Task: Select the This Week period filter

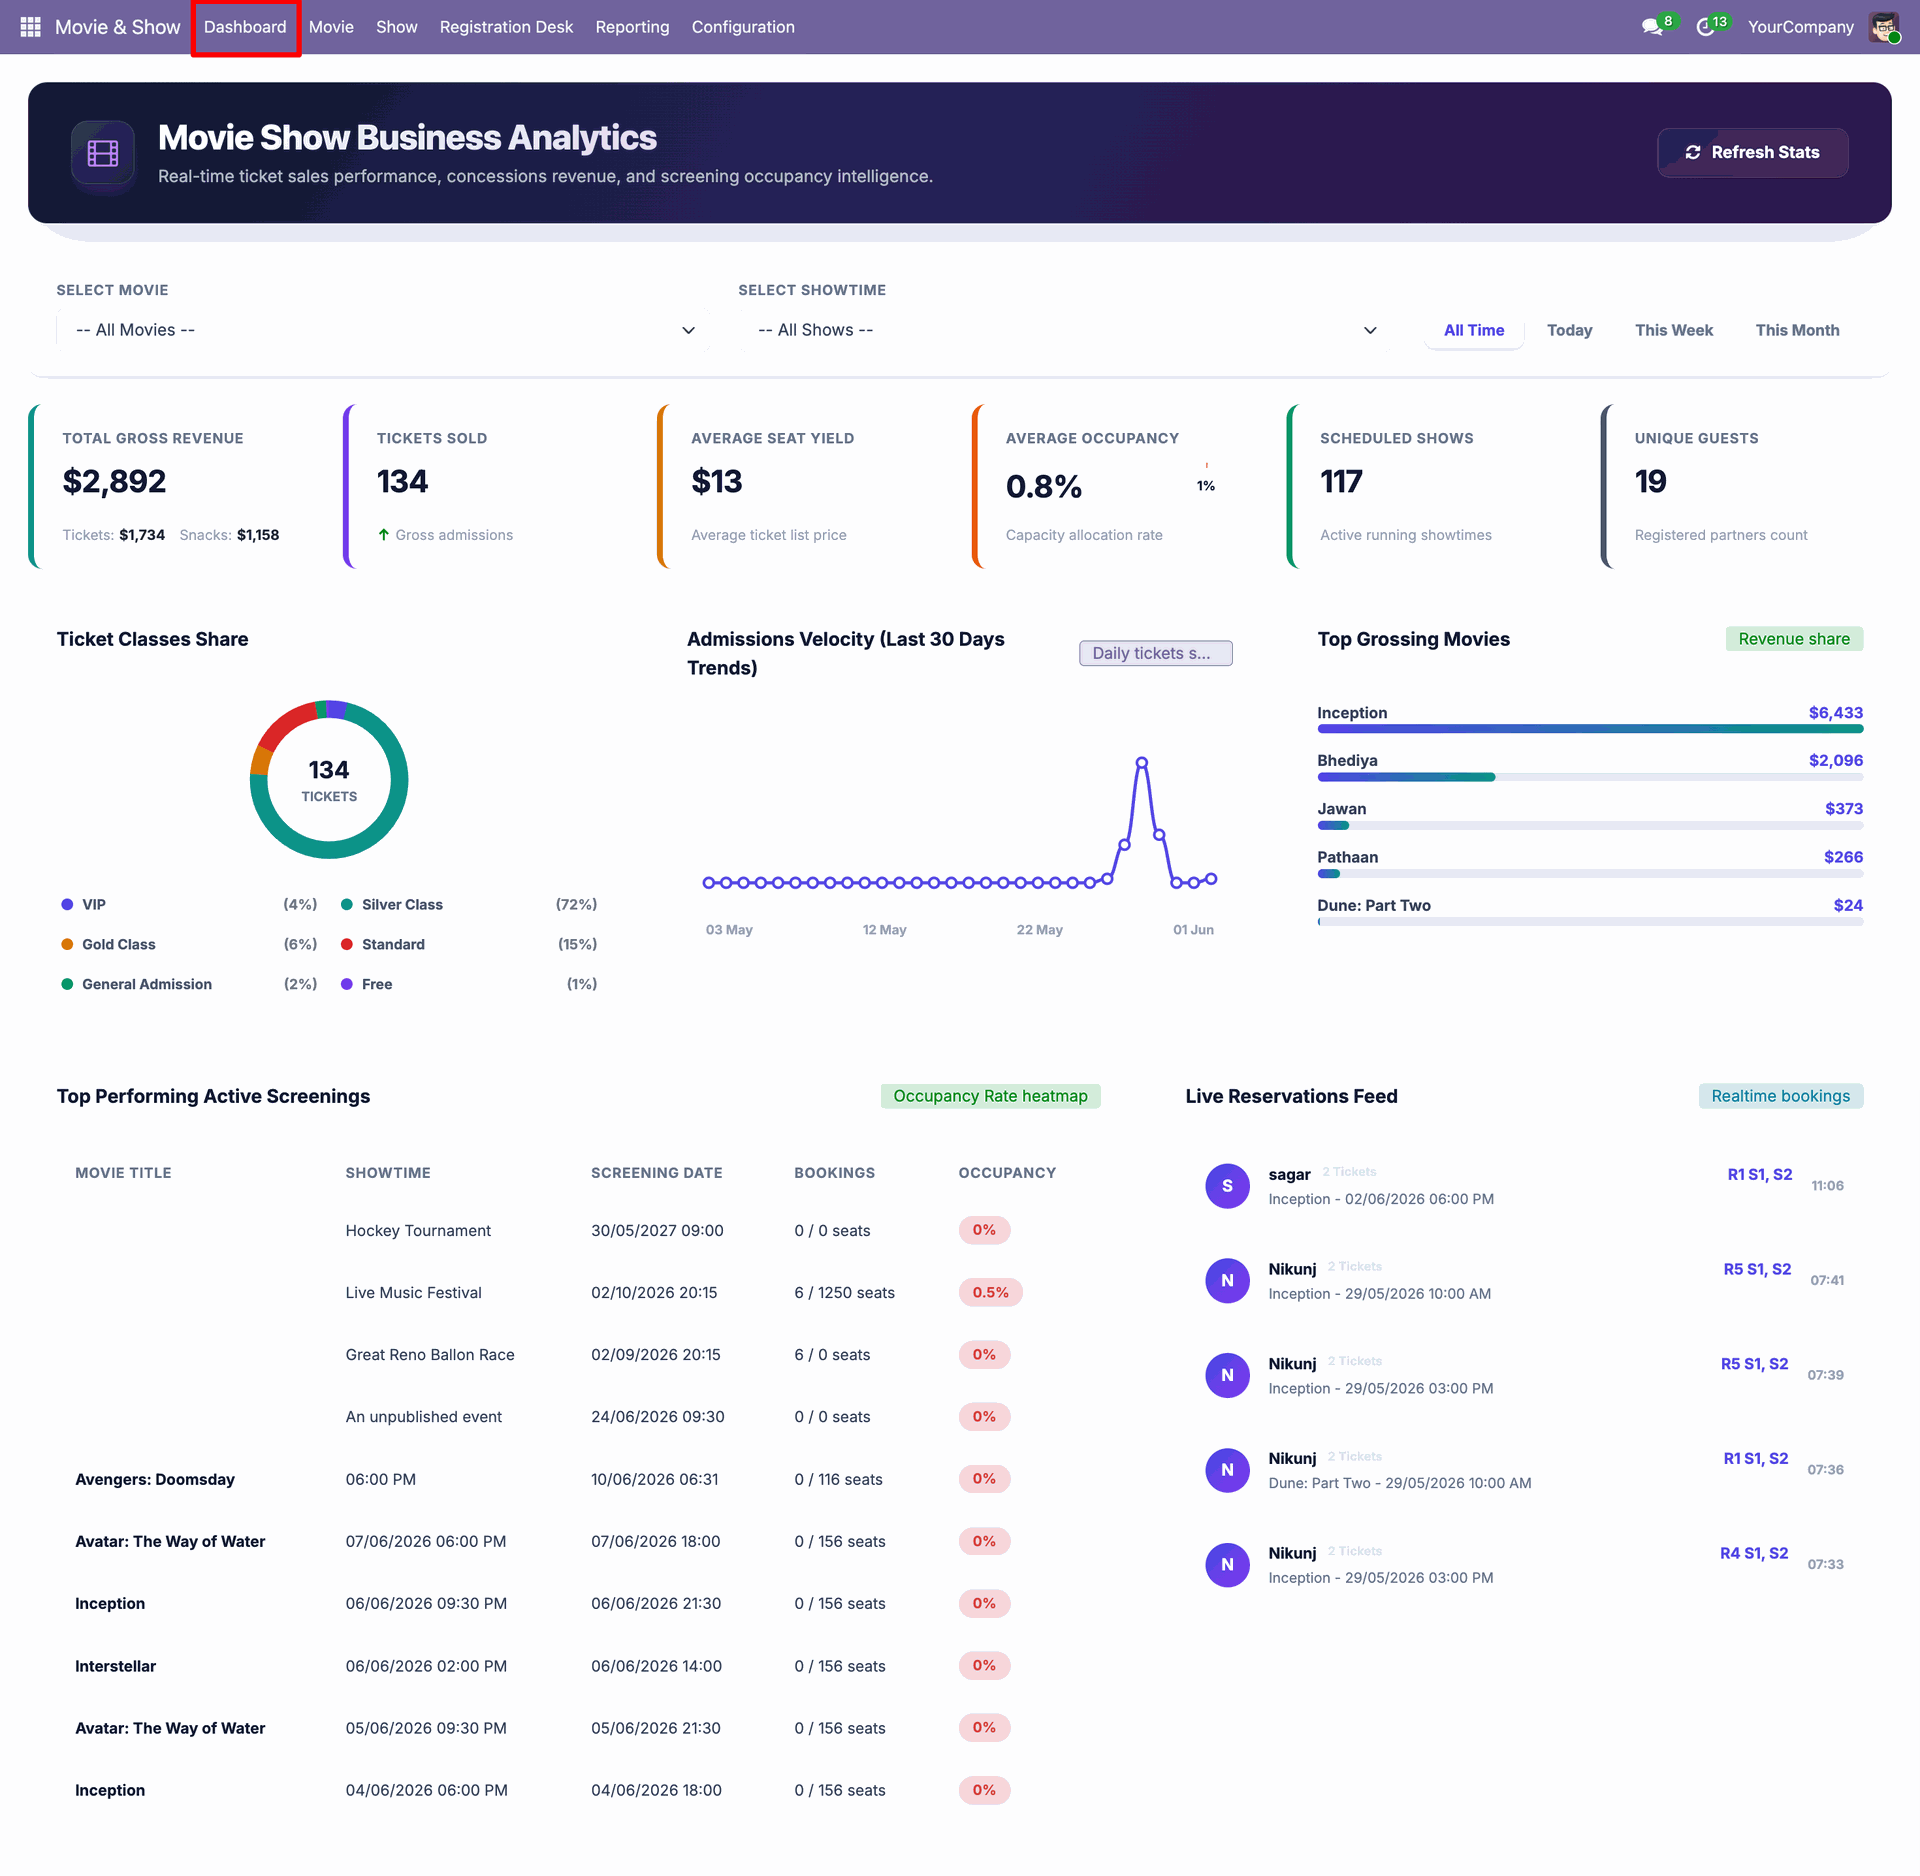Action: (x=1674, y=330)
